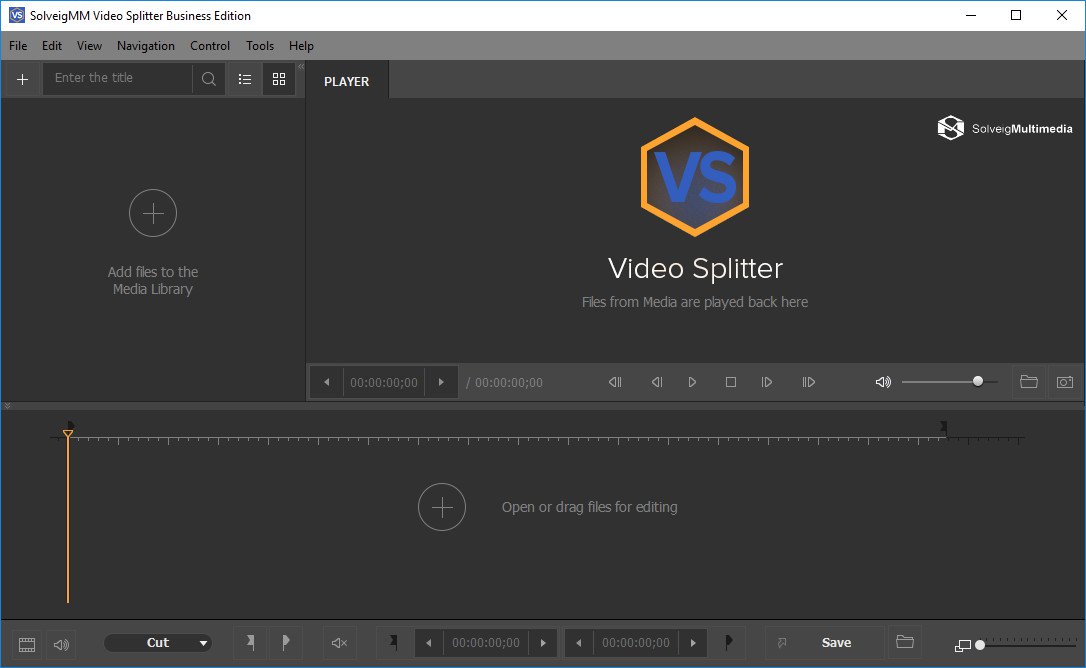The height and width of the screenshot is (668, 1086).
Task: Click the Stop button in player
Action: point(731,382)
